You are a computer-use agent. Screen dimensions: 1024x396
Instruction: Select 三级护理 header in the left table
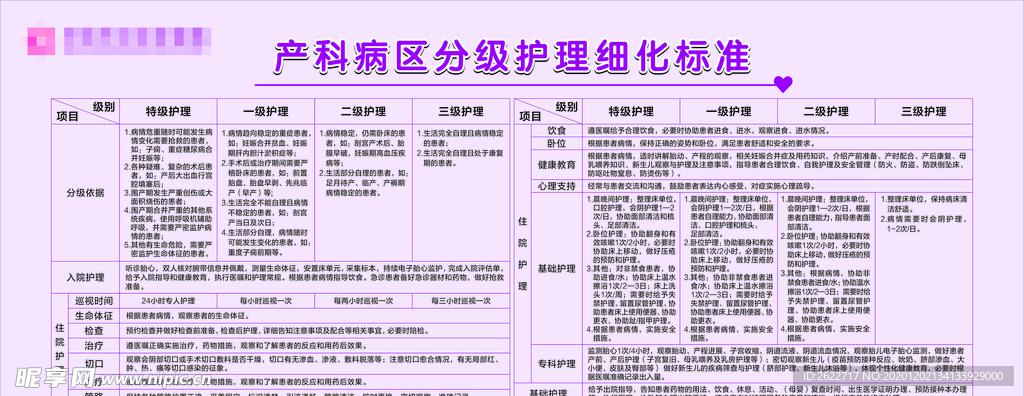[460, 112]
